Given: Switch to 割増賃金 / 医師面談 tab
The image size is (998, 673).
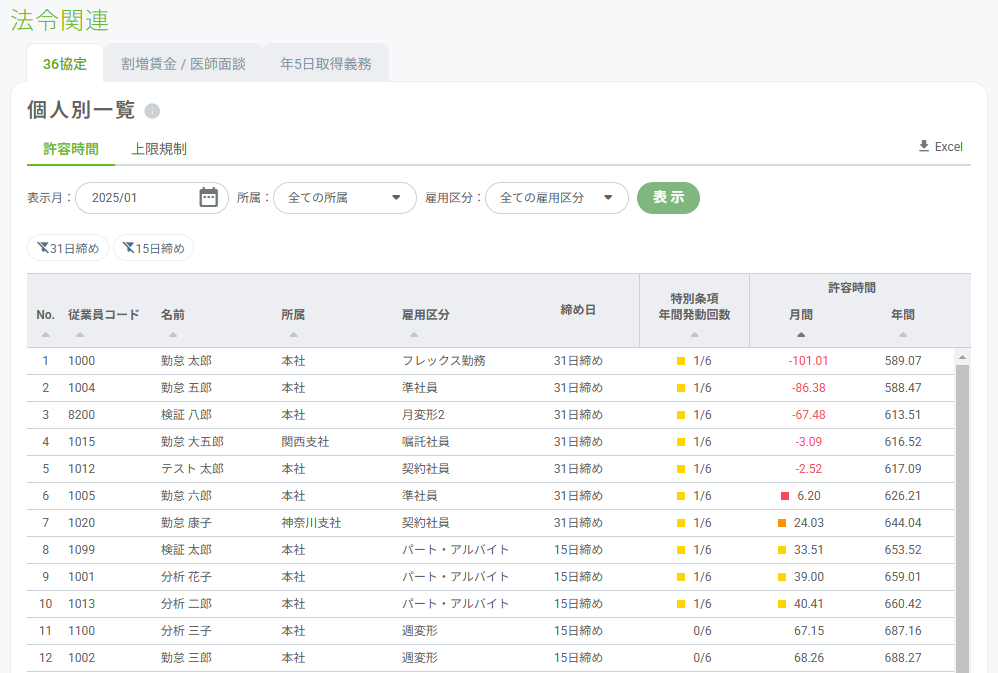Looking at the screenshot, I should pos(183,64).
